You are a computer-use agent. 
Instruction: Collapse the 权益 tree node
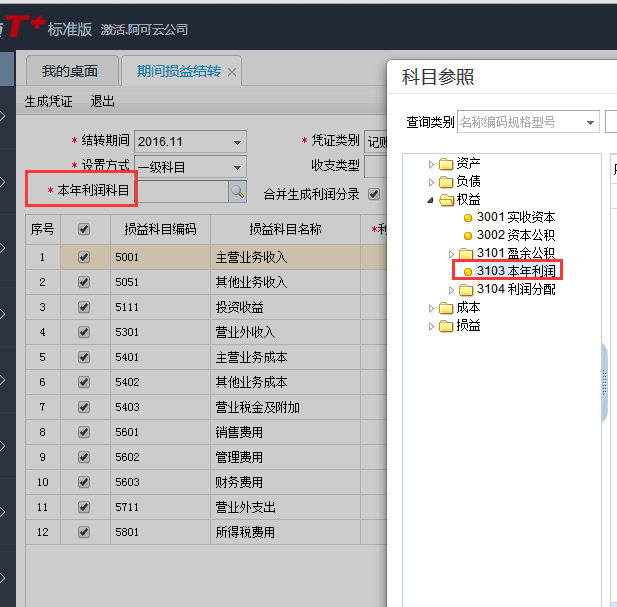(x=431, y=200)
